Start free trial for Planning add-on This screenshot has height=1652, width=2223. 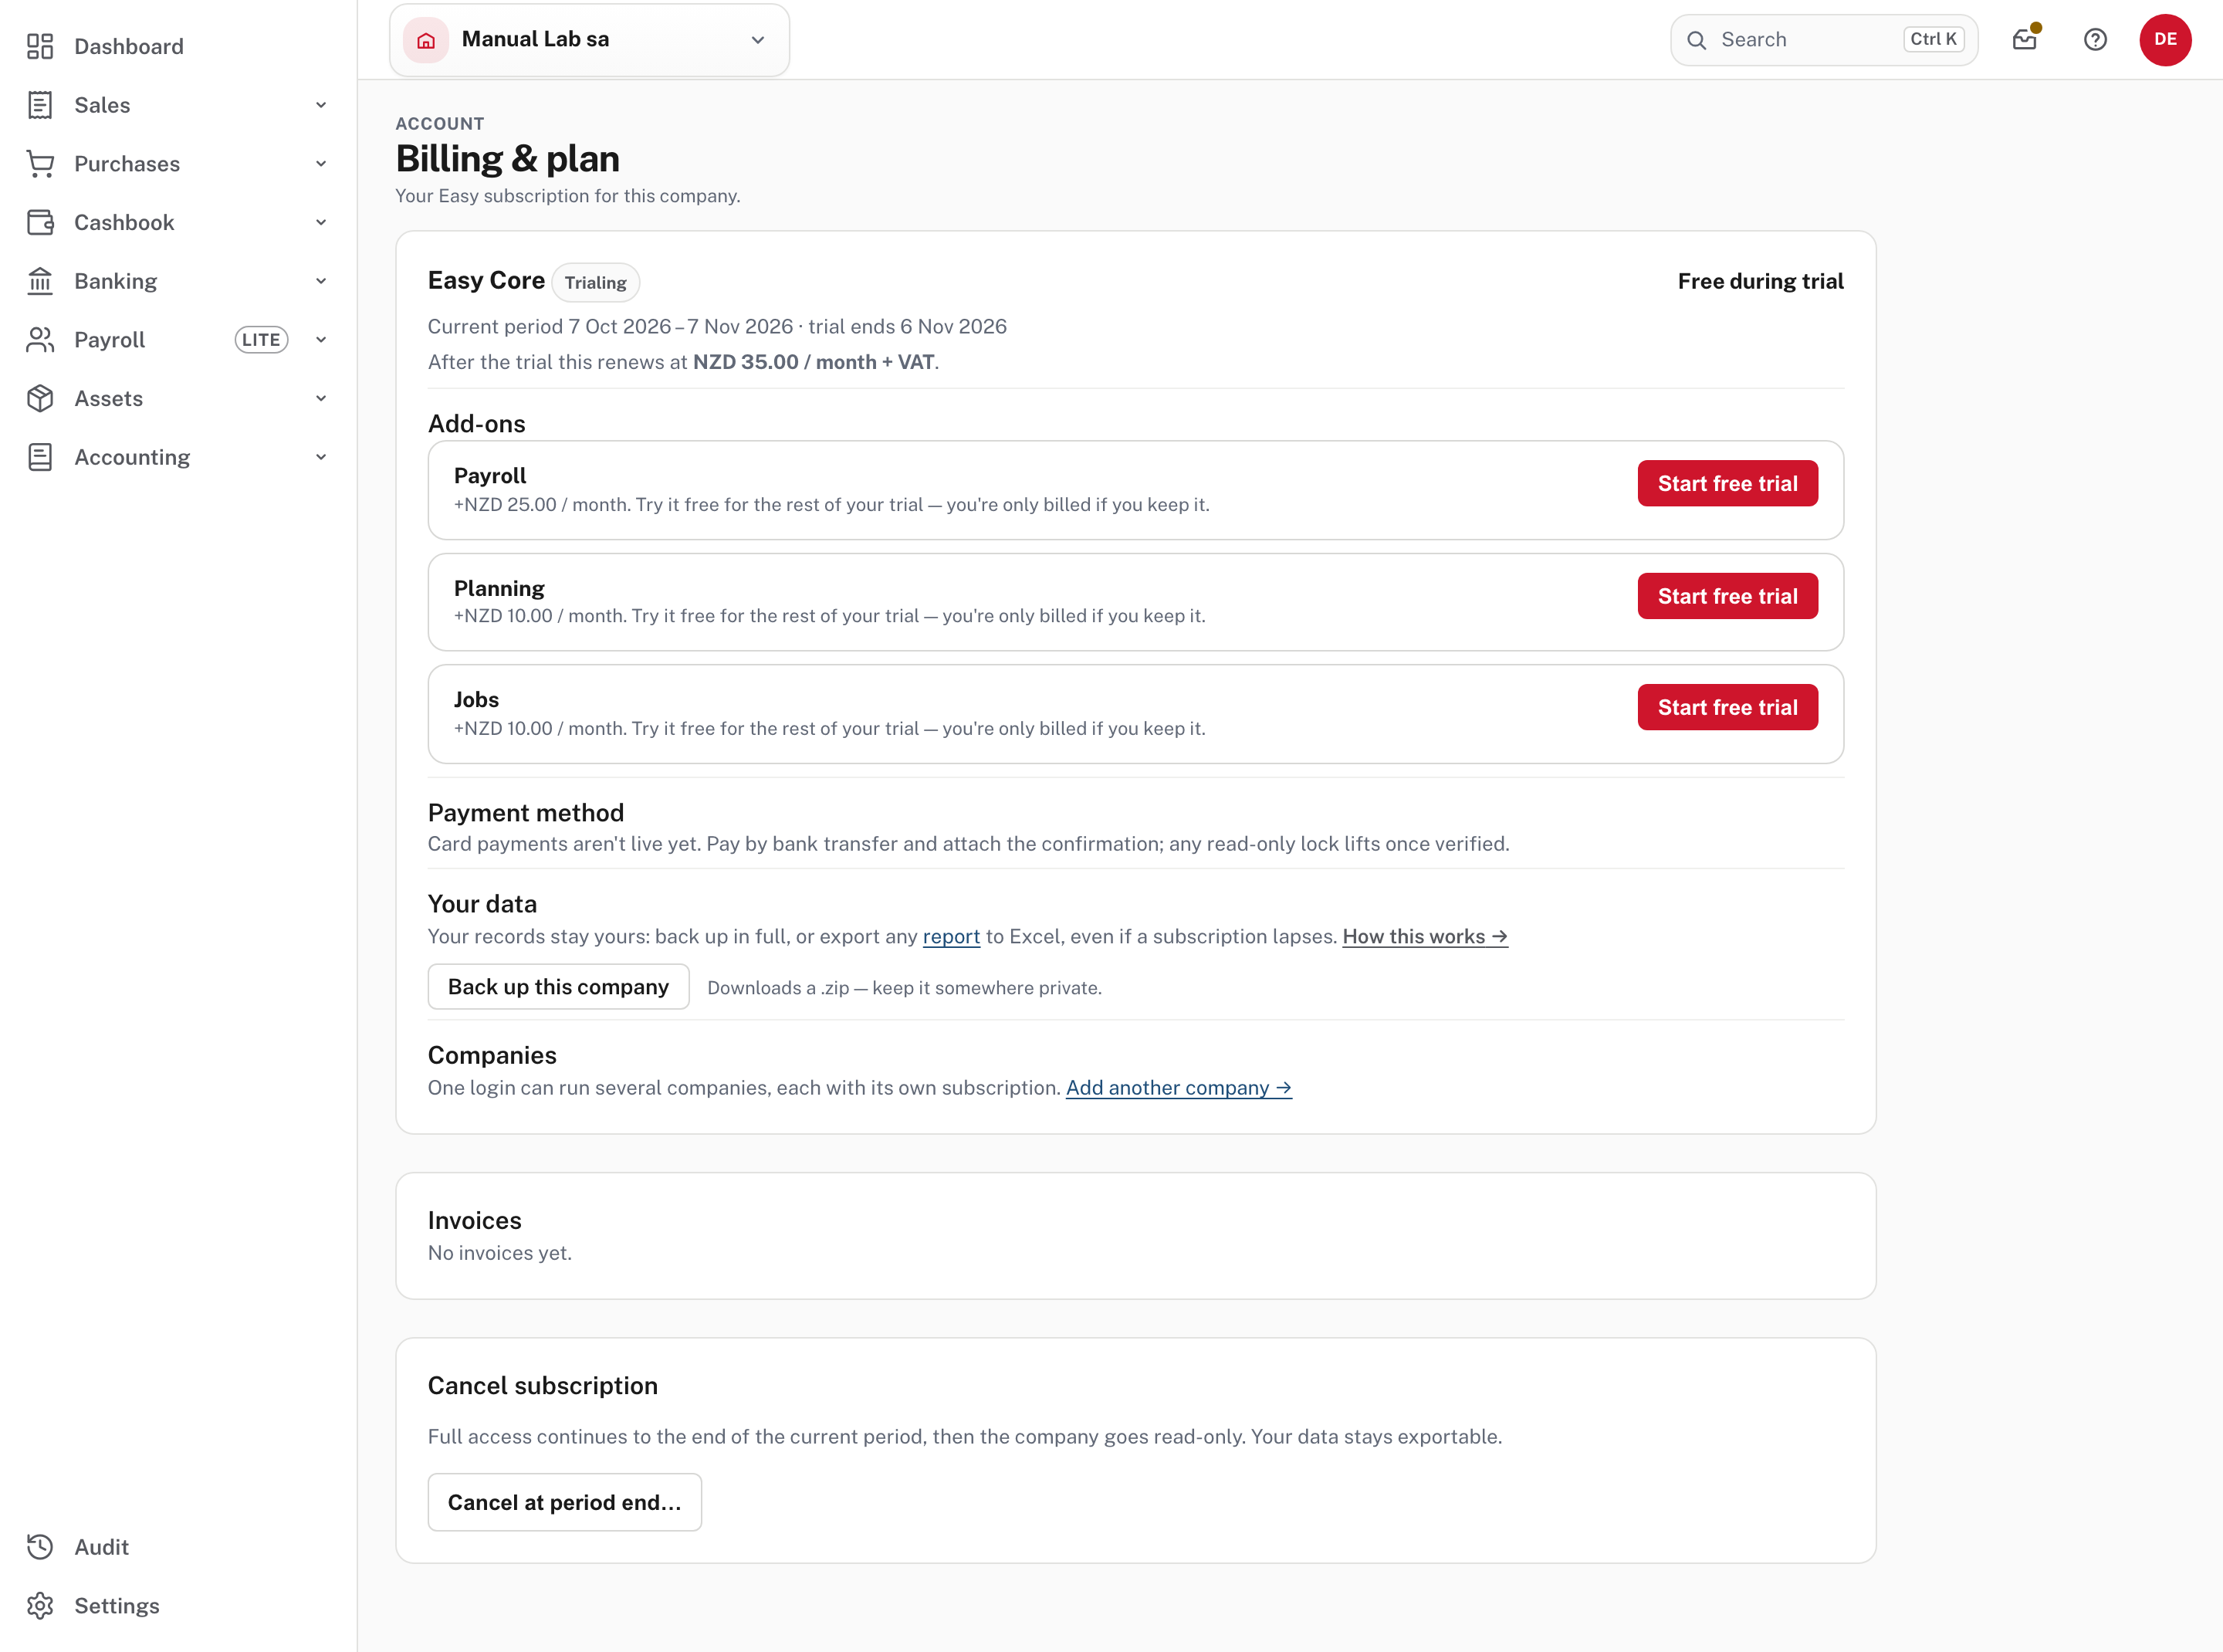click(x=1727, y=596)
